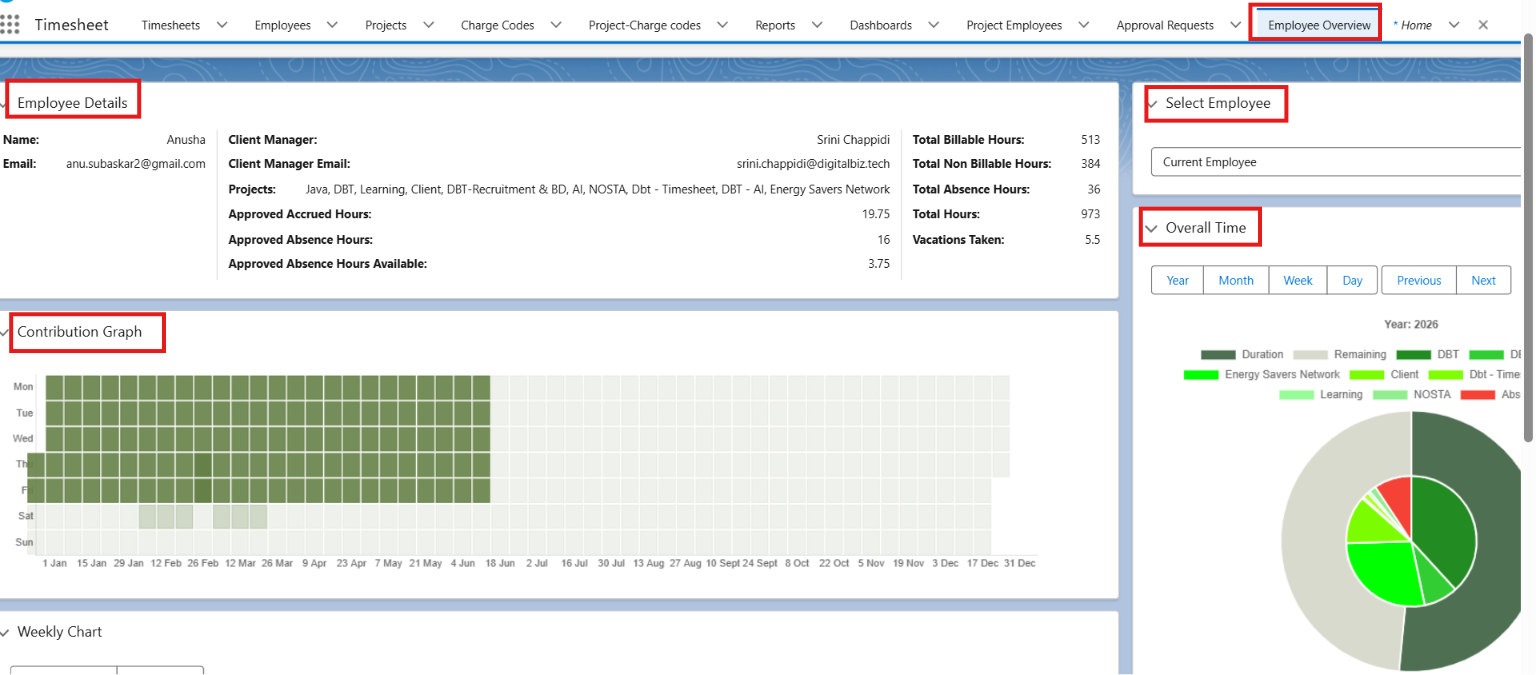Screen dimensions: 1536x675
Task: Click Approved Accrued Hours value 19.75
Action: pyautogui.click(x=876, y=214)
